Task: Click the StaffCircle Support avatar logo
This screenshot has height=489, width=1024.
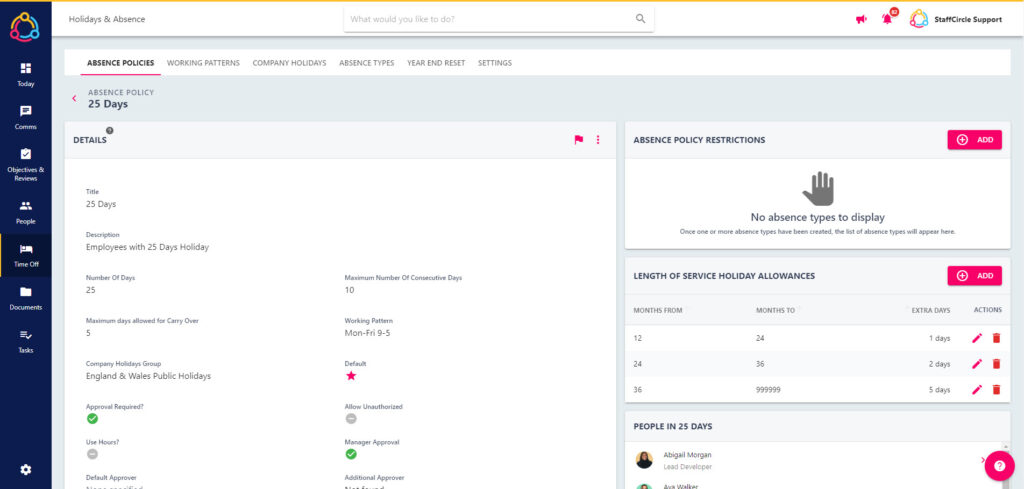Action: pos(919,19)
